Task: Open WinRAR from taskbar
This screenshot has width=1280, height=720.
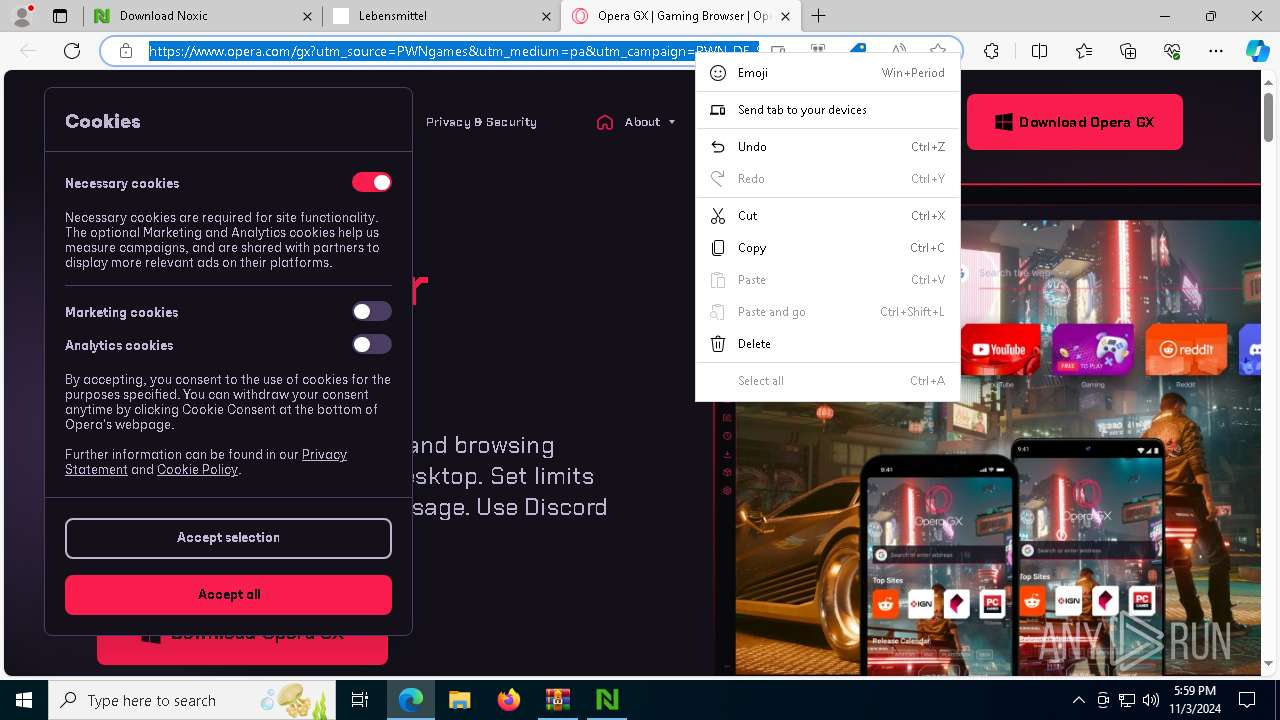Action: (557, 700)
